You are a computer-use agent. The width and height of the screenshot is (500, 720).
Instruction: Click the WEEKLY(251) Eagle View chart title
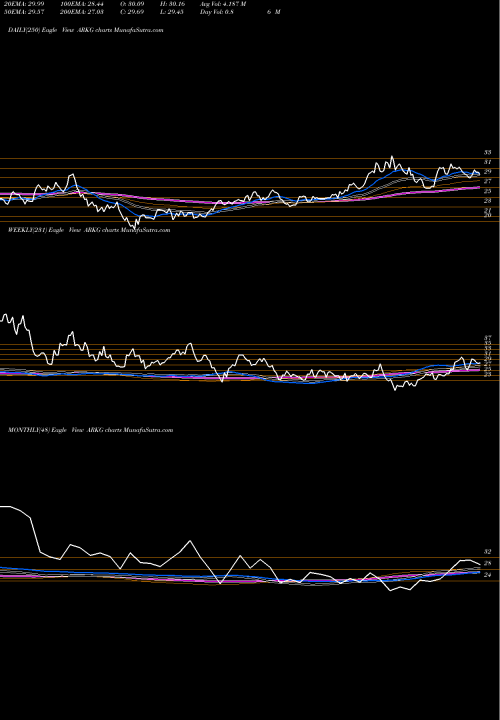(89, 230)
